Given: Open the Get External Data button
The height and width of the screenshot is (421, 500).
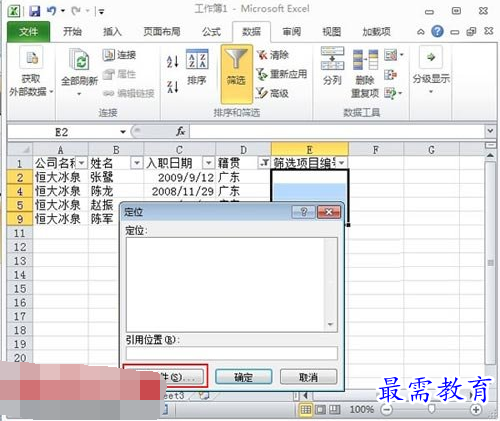Looking at the screenshot, I should click(x=31, y=72).
